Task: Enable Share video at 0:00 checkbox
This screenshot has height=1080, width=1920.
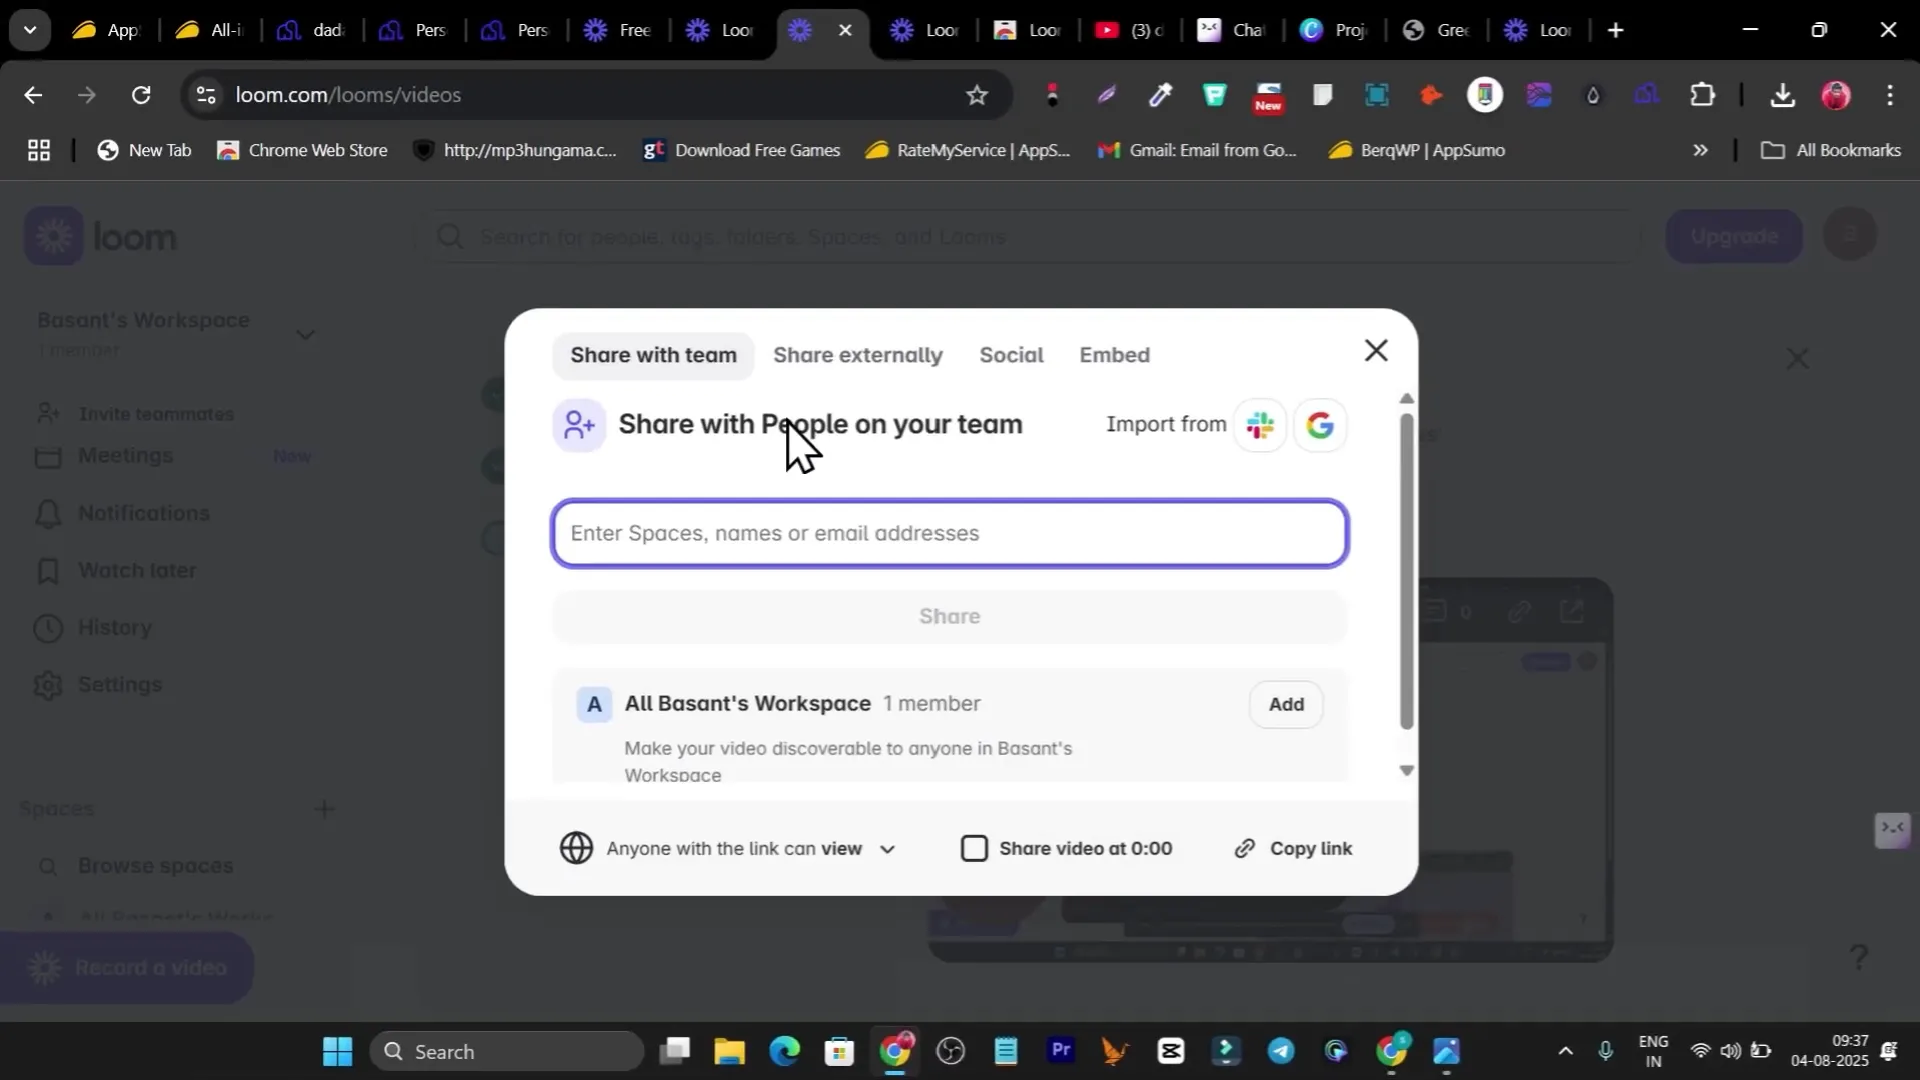Action: (974, 848)
